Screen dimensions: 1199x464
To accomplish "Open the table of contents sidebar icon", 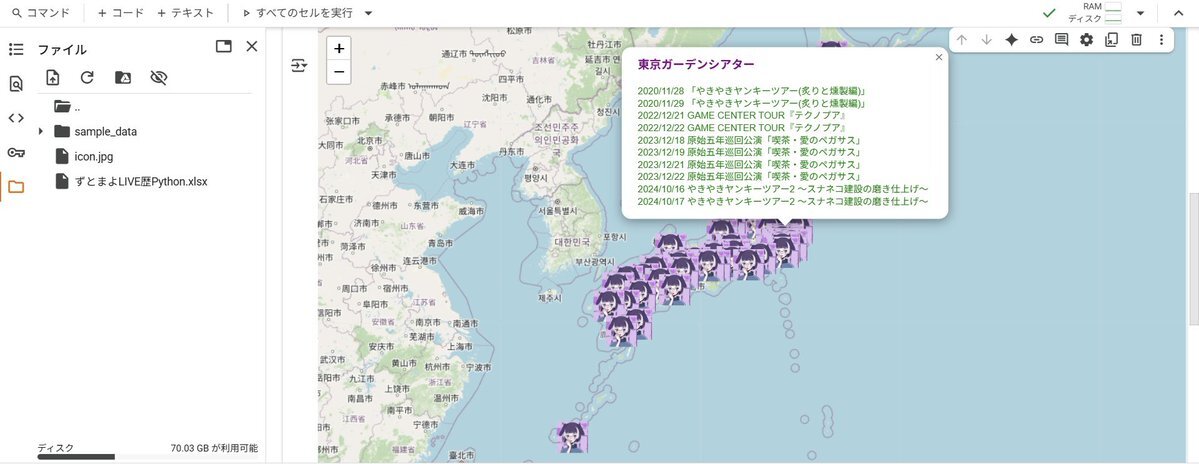I will point(16,50).
